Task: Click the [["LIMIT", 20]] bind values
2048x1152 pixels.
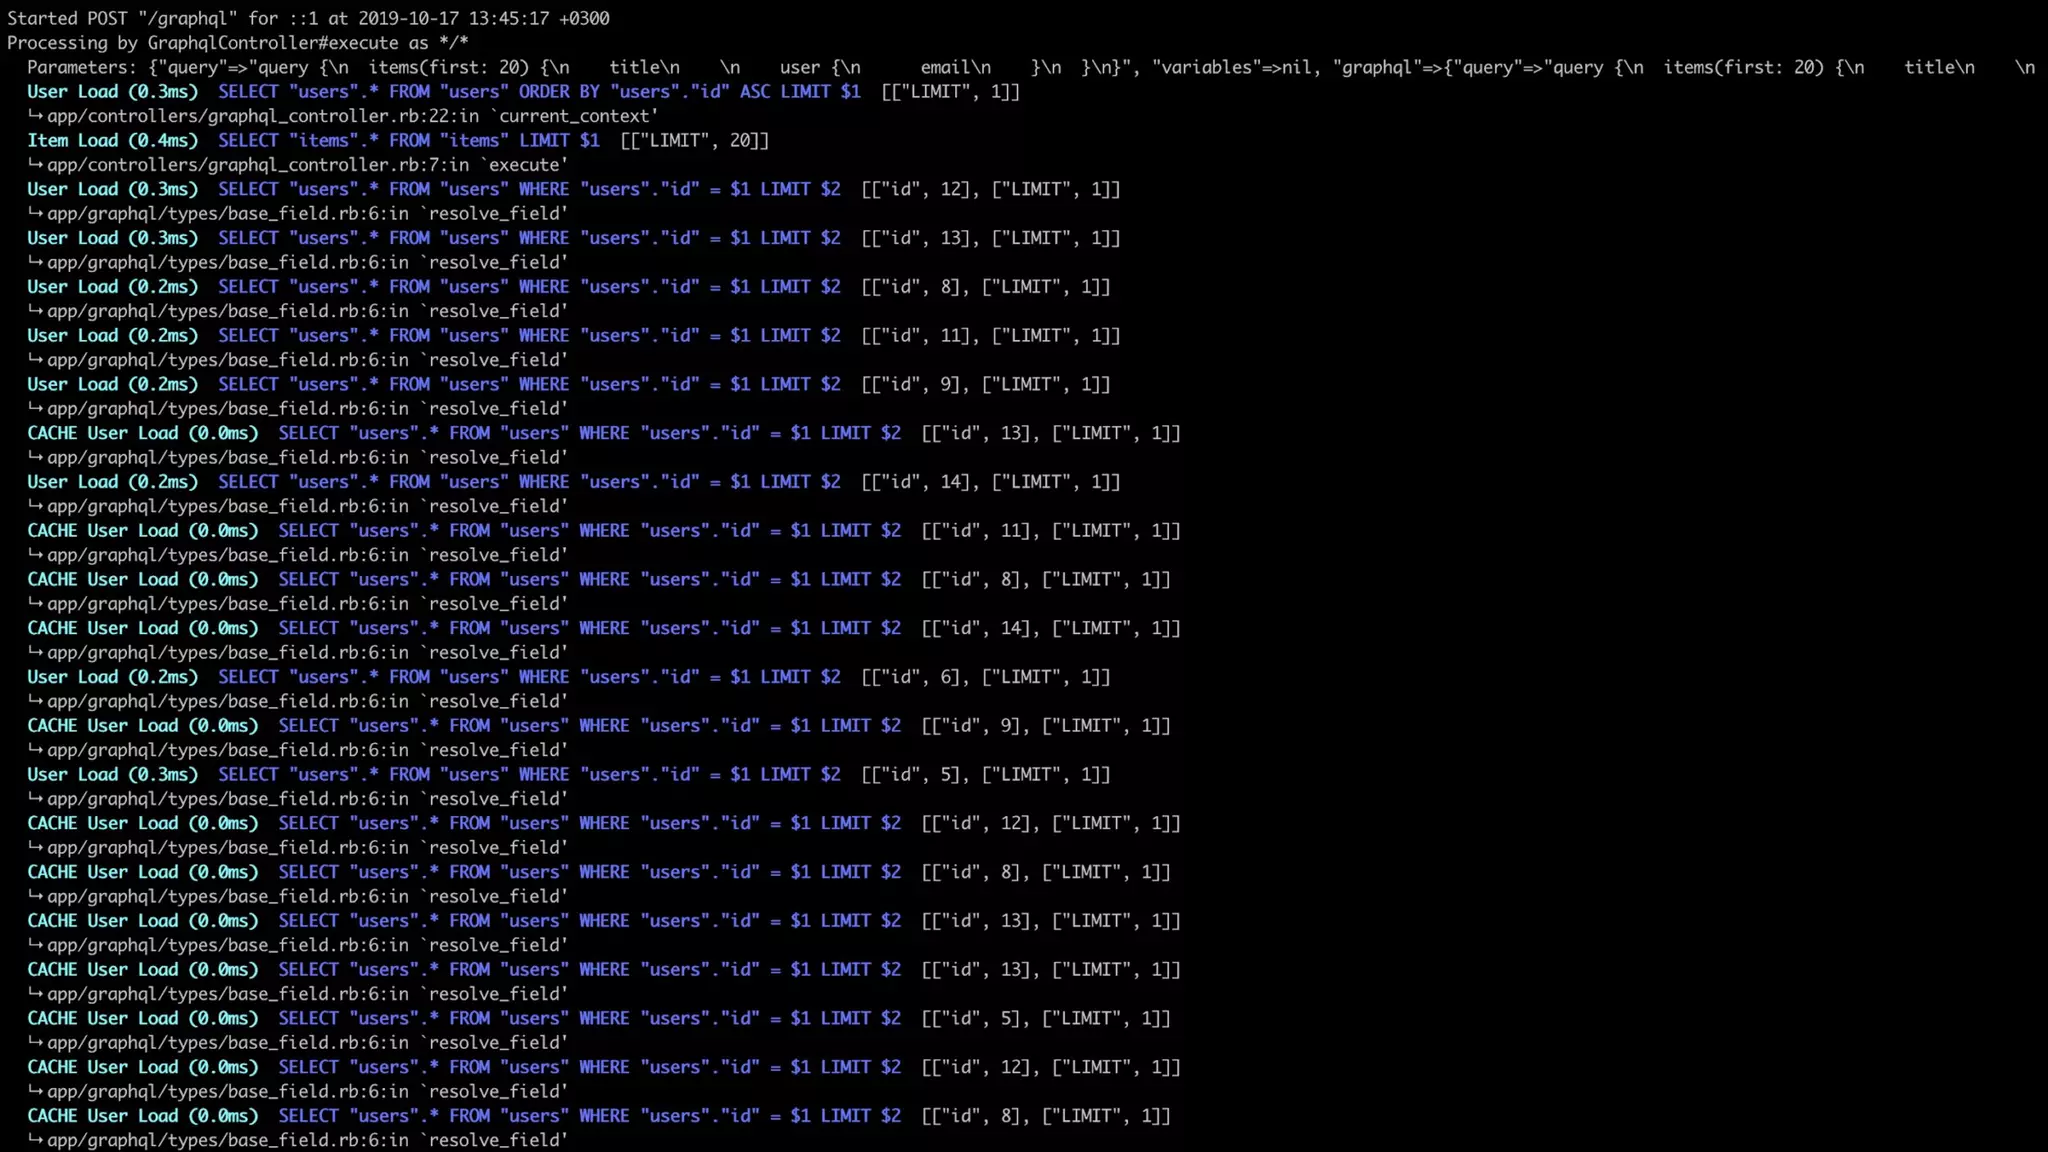Action: pos(694,141)
